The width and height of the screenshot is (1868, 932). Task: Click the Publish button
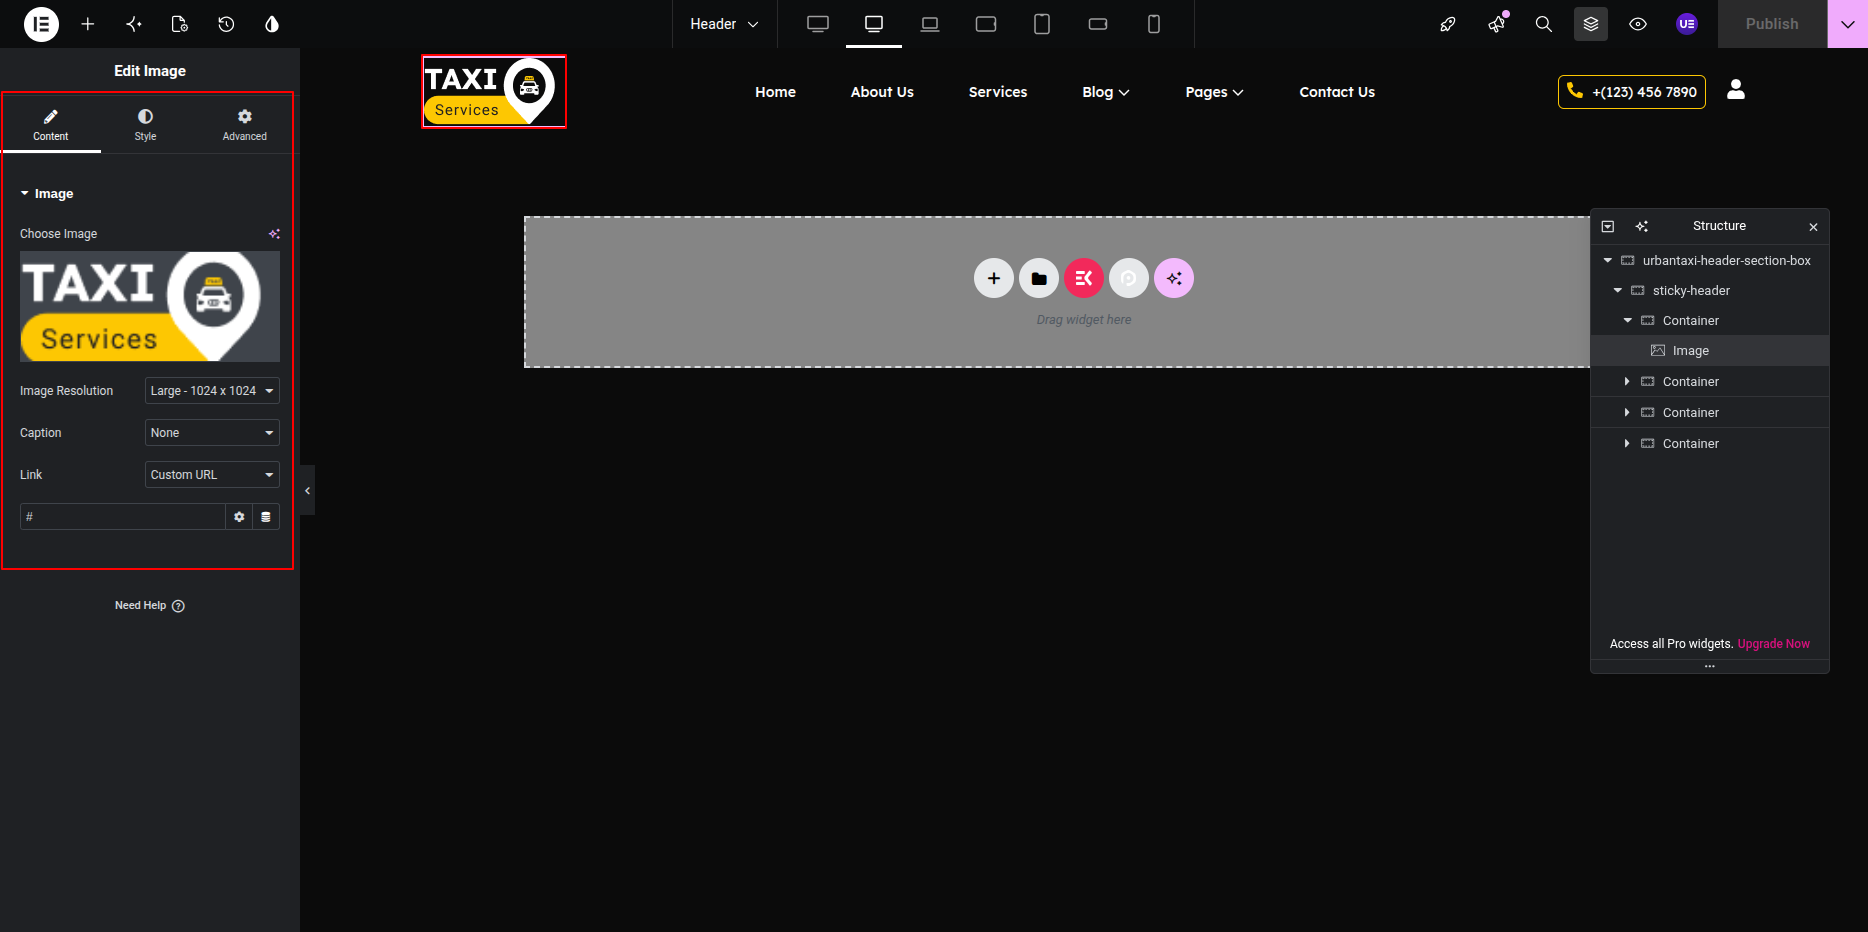point(1772,24)
